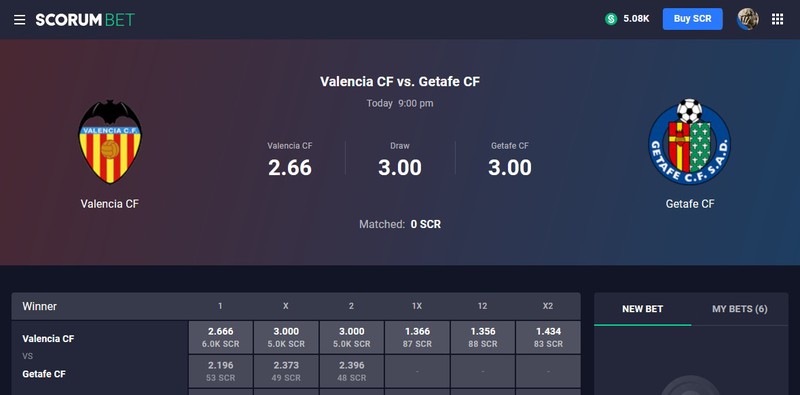Select the 1.366 odds for 1X

coord(417,337)
